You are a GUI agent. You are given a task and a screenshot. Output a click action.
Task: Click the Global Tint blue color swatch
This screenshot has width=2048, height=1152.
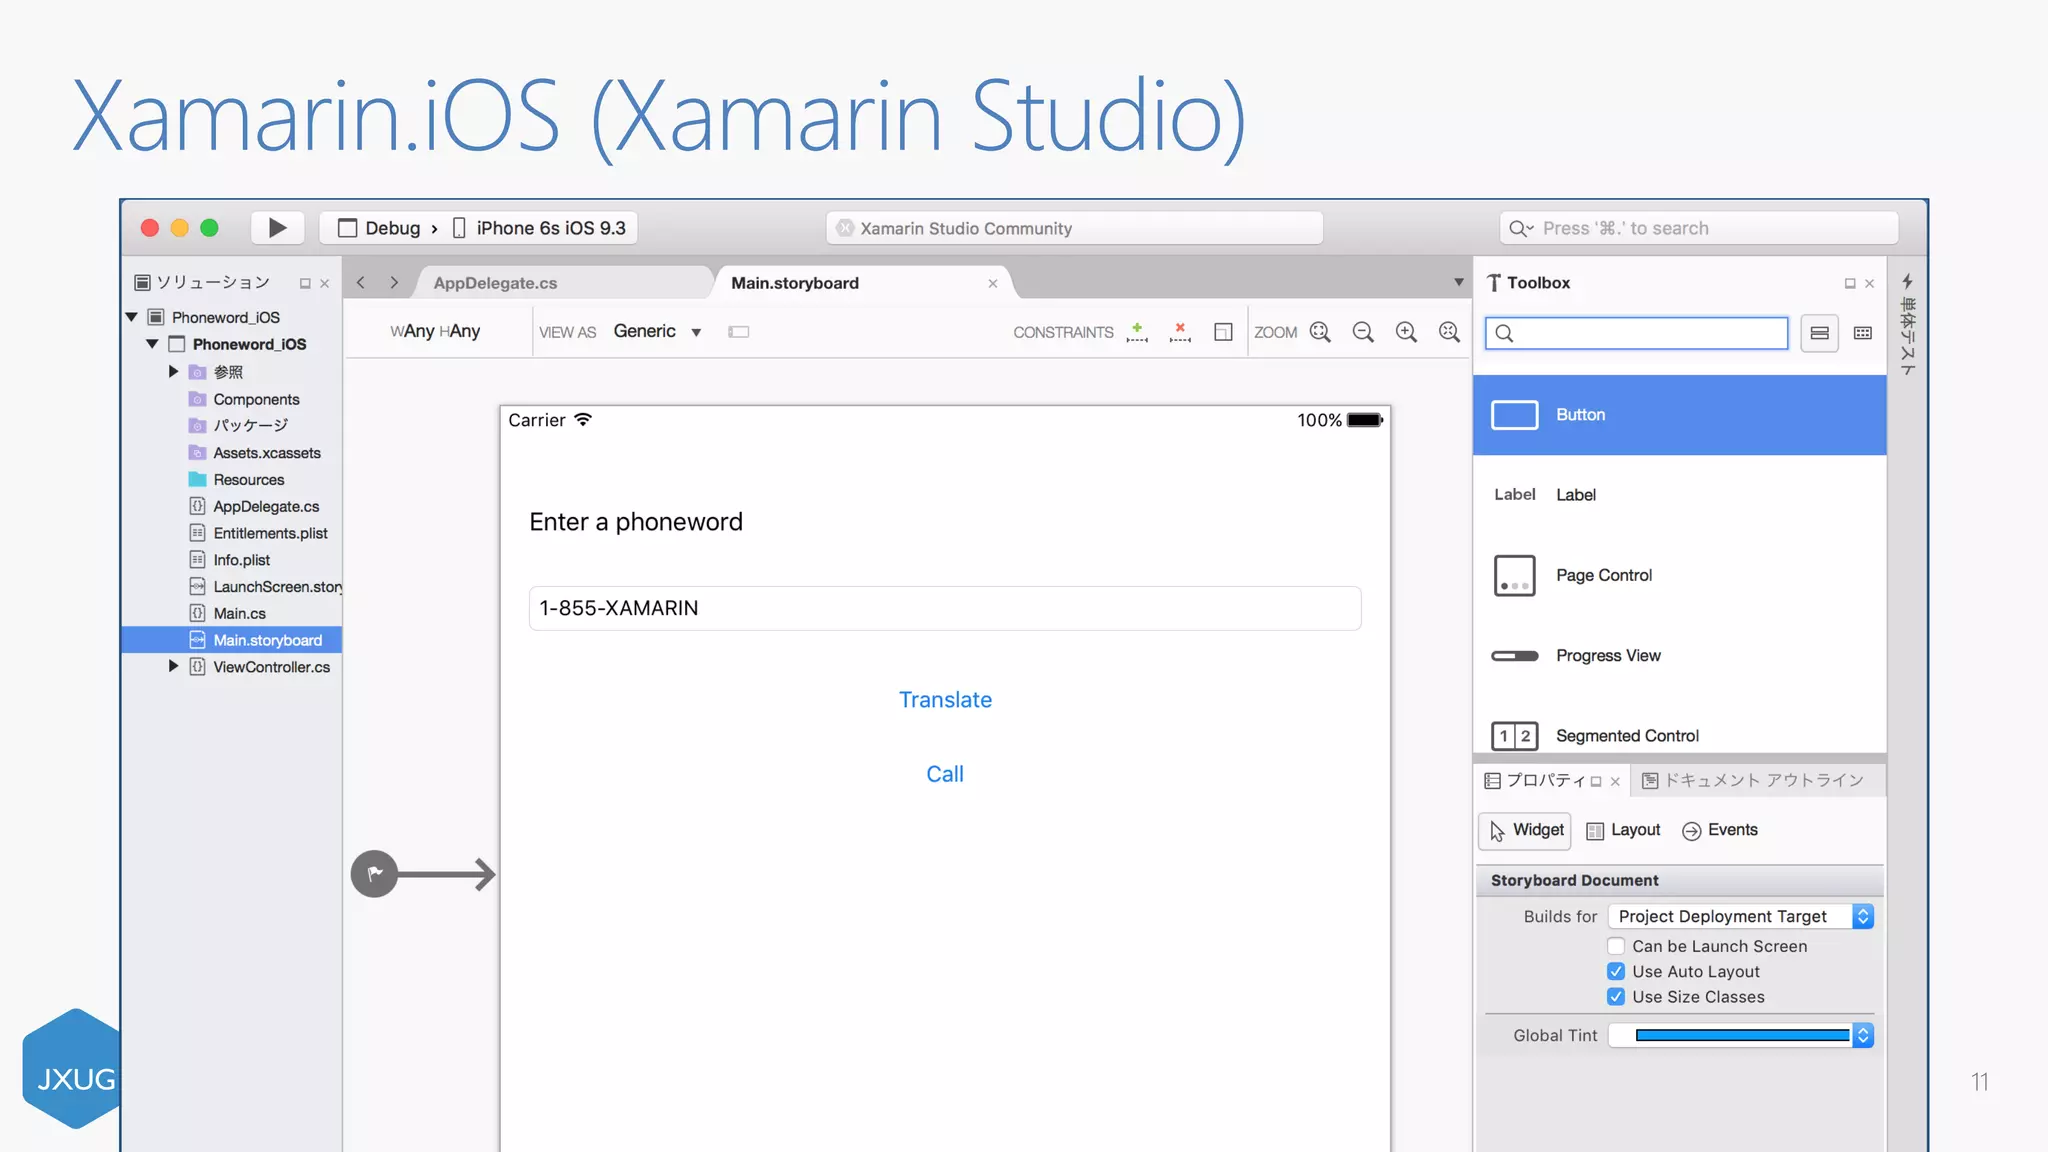(x=1742, y=1035)
